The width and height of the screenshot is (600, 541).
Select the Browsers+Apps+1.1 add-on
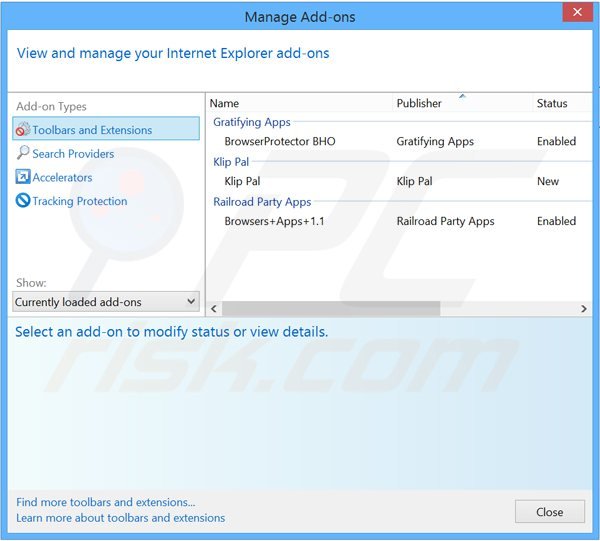click(274, 221)
